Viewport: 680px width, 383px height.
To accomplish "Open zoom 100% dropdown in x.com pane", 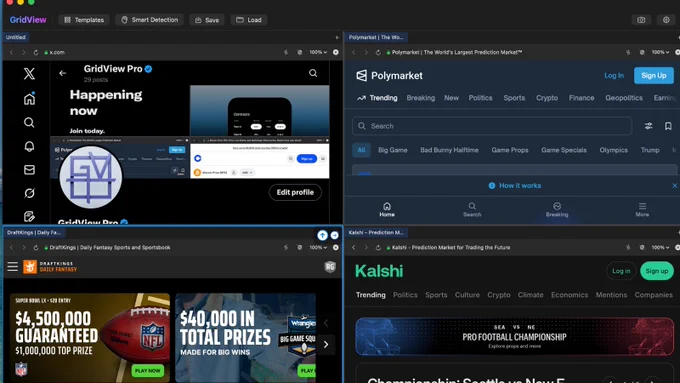I will [318, 52].
